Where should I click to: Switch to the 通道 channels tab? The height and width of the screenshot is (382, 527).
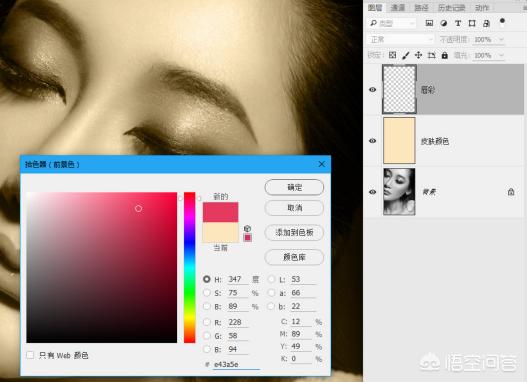tap(398, 7)
